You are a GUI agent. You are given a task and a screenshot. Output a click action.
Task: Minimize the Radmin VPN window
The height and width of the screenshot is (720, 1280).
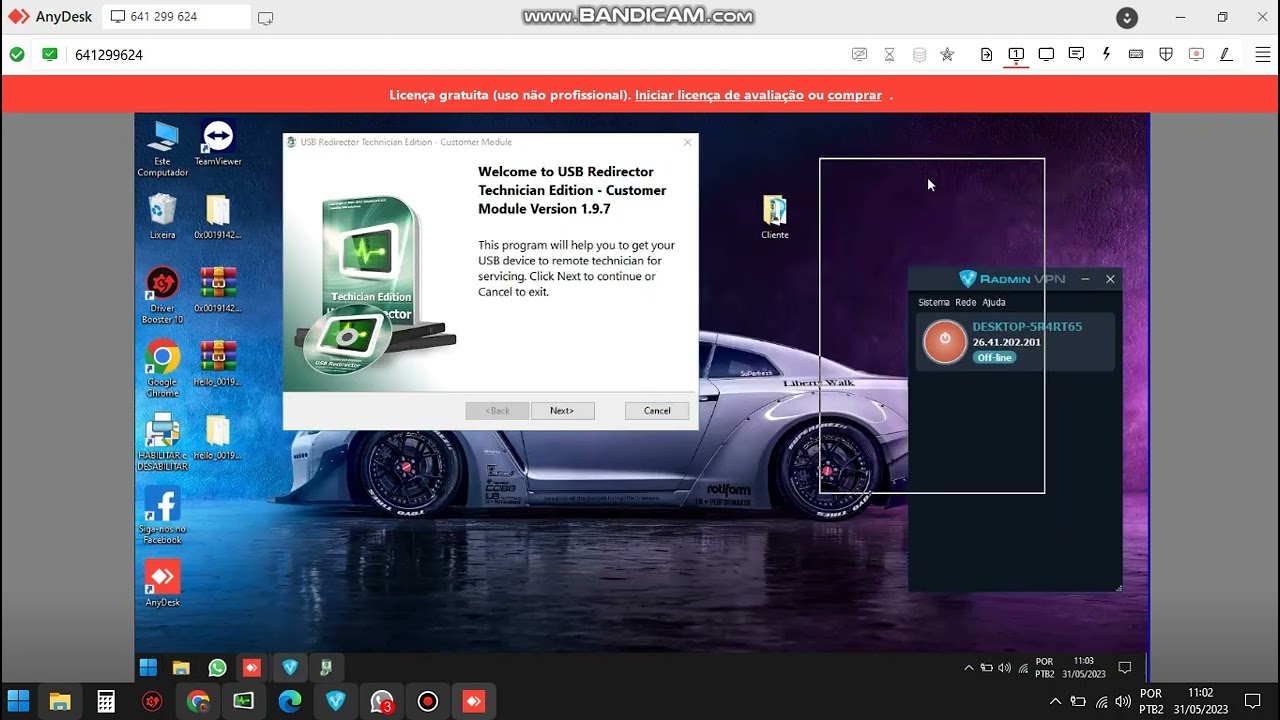point(1086,280)
